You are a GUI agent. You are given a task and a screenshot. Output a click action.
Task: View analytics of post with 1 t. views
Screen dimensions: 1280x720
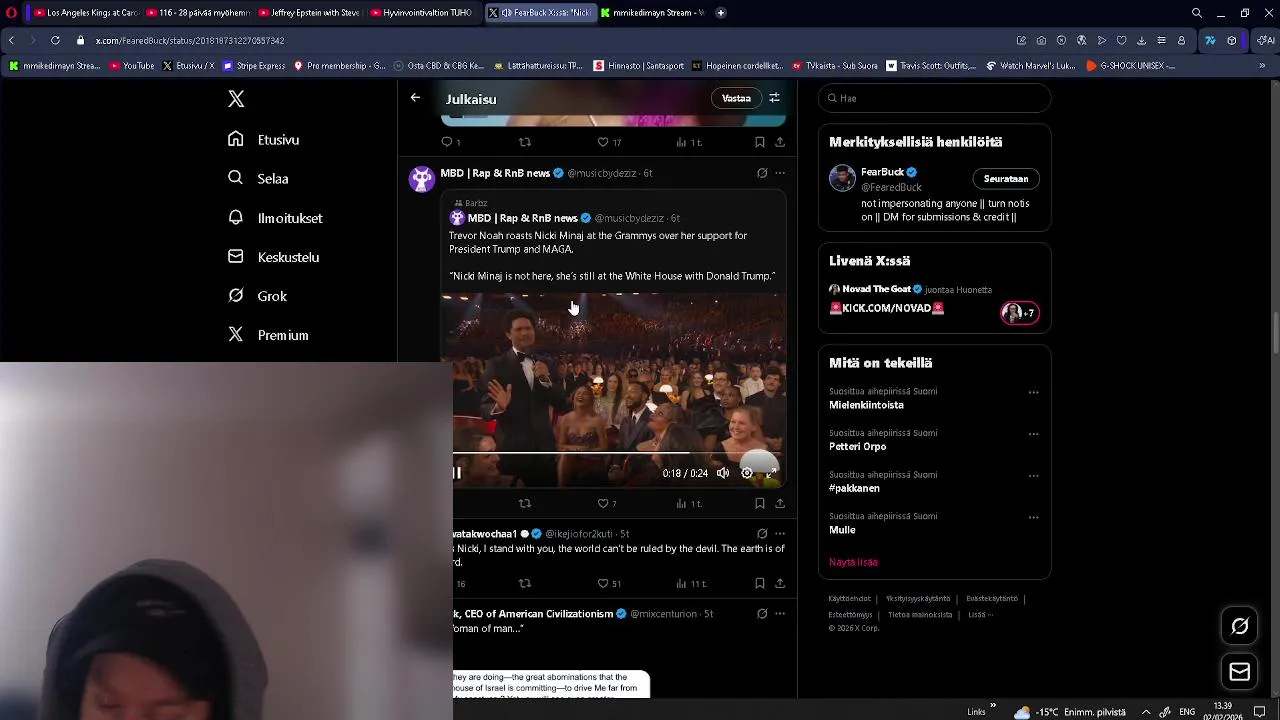688,142
